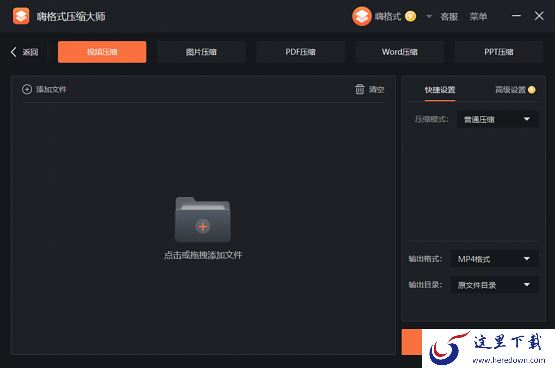Viewport: 555px width, 368px height.
Task: Click the 返回 text label
Action: coord(30,52)
